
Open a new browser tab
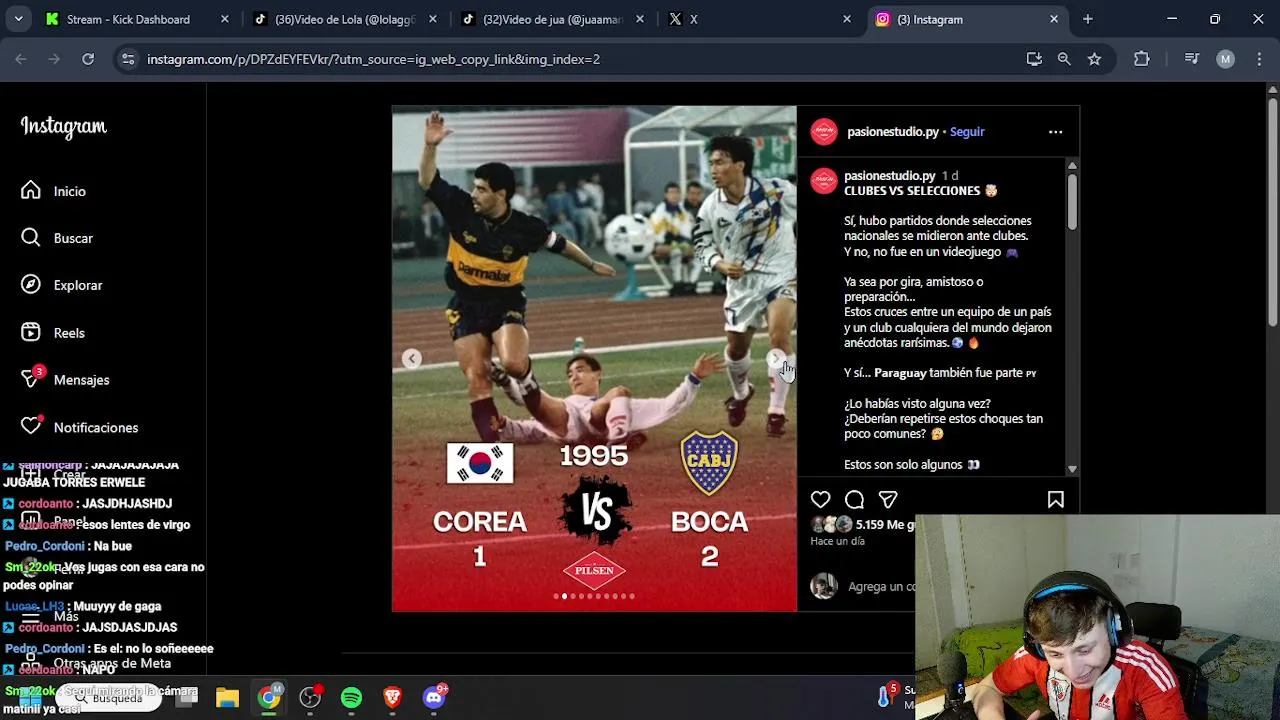[x=1087, y=19]
